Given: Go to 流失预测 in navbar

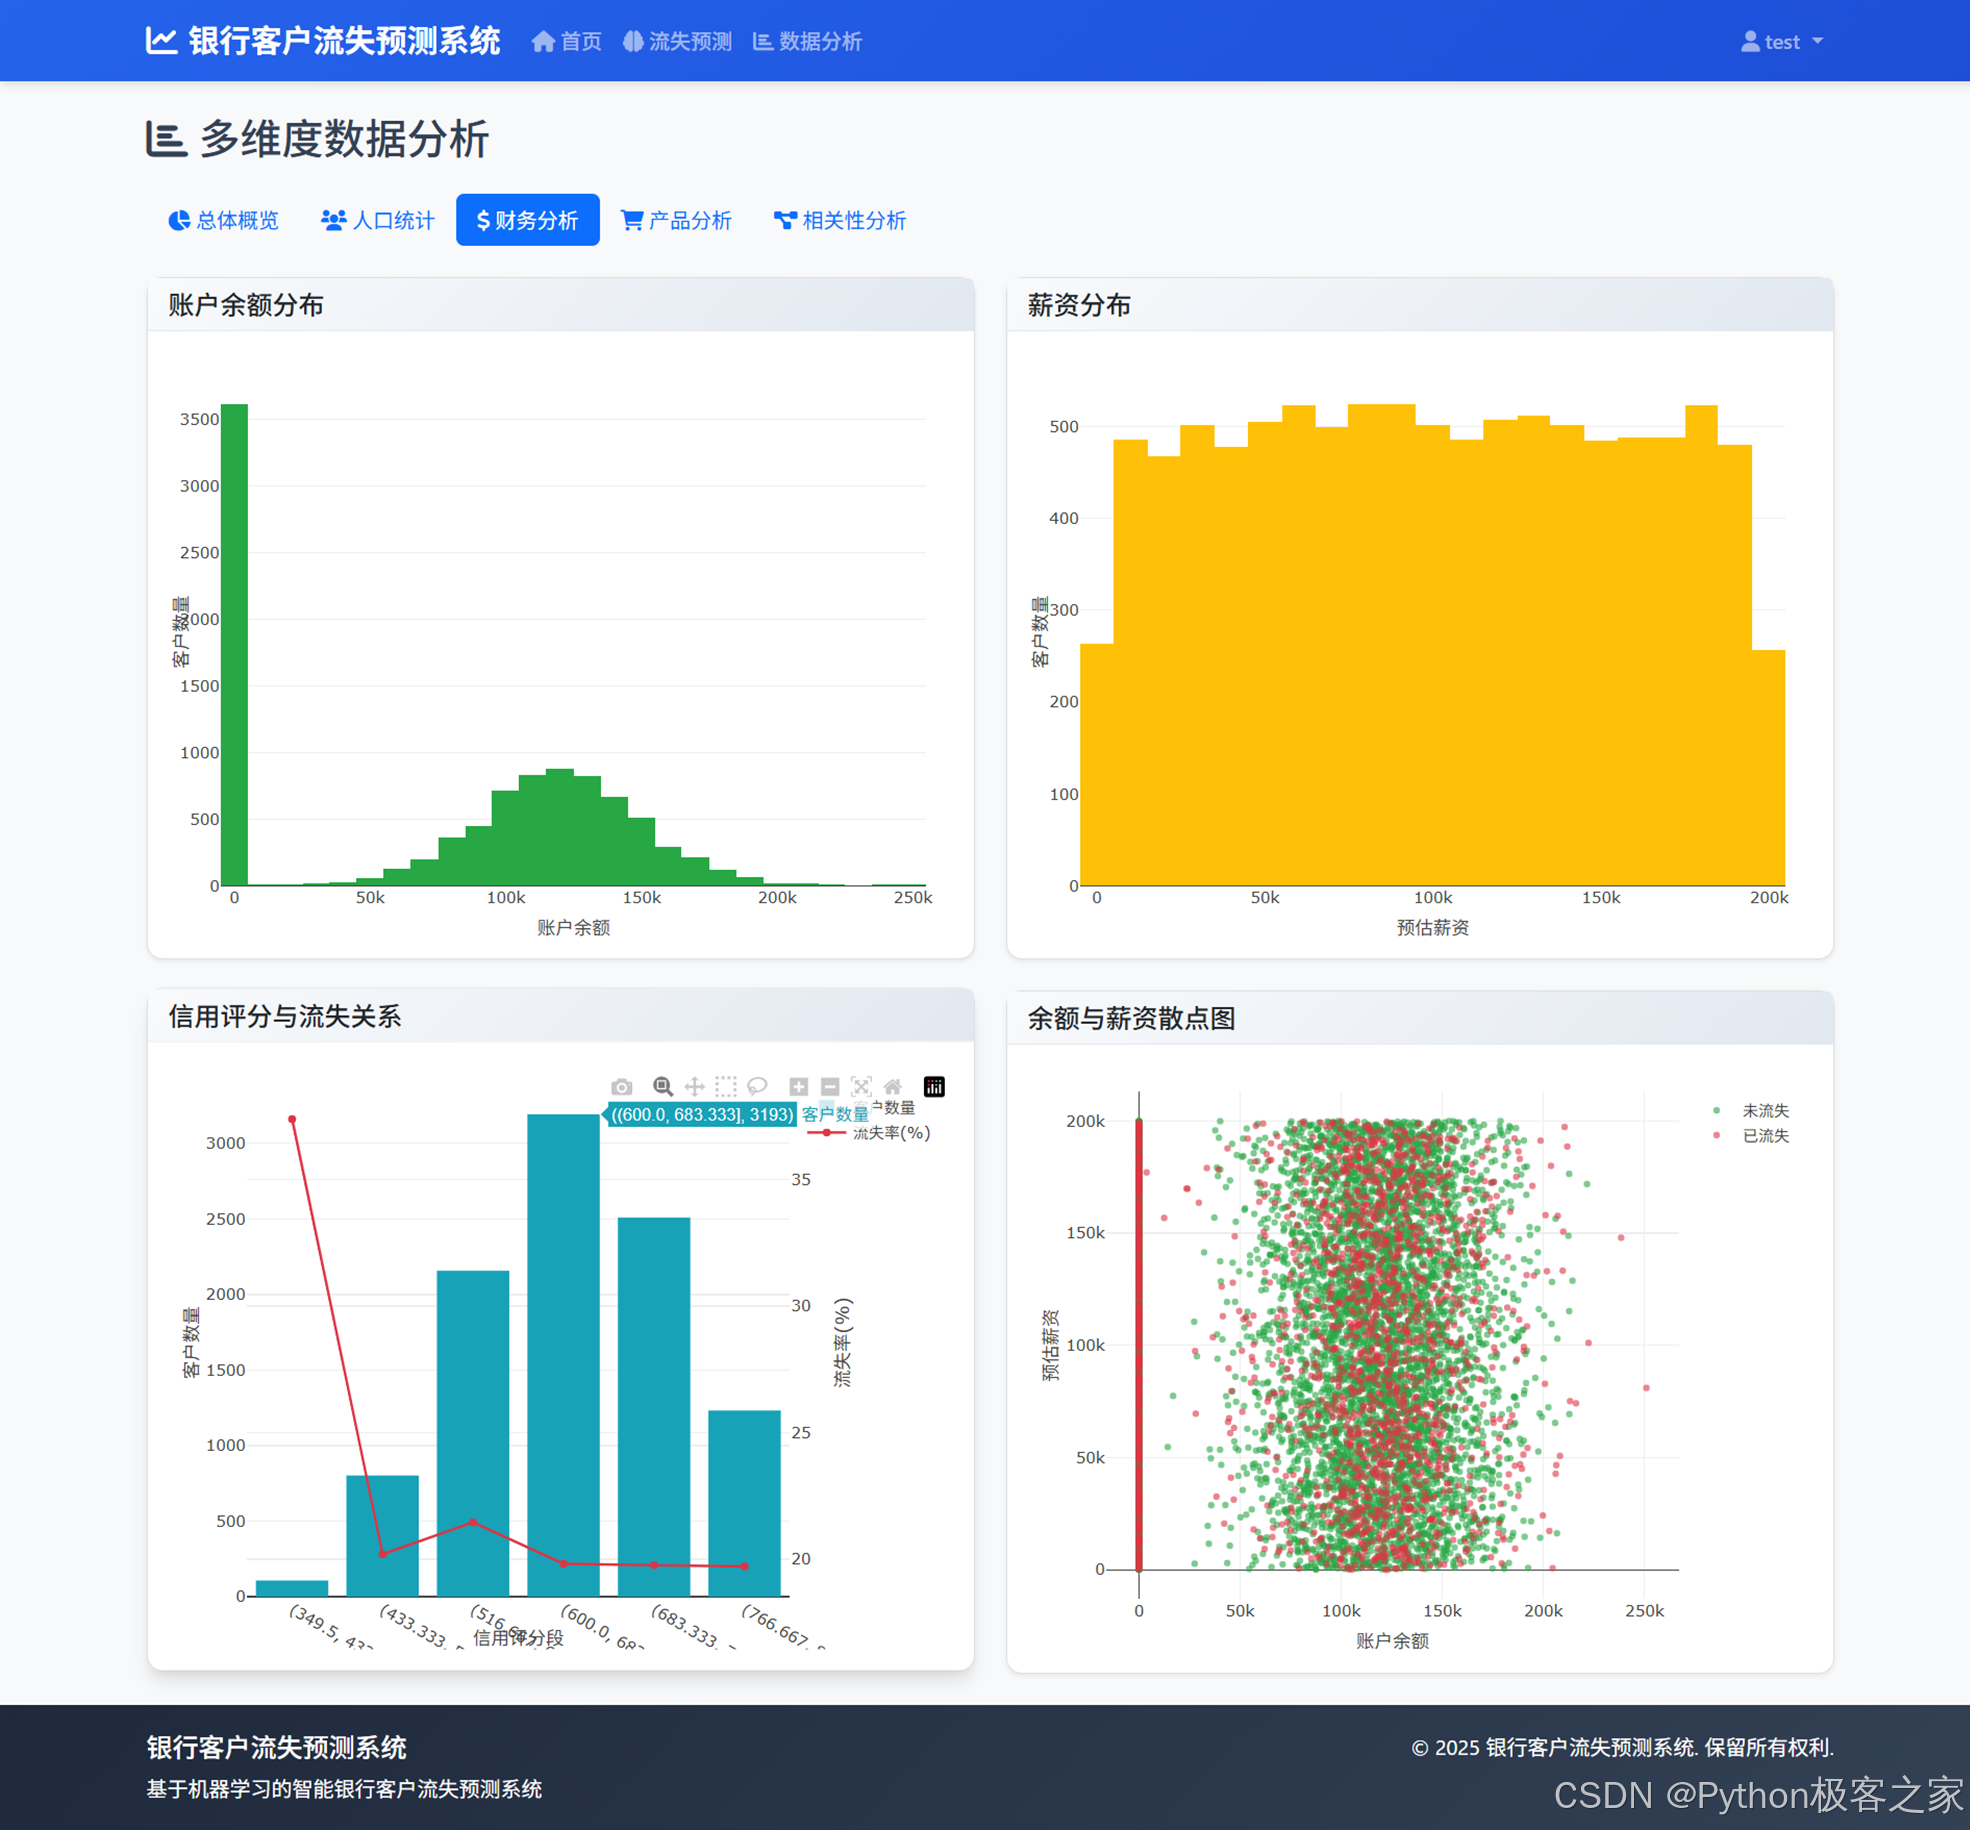Looking at the screenshot, I should click(678, 42).
